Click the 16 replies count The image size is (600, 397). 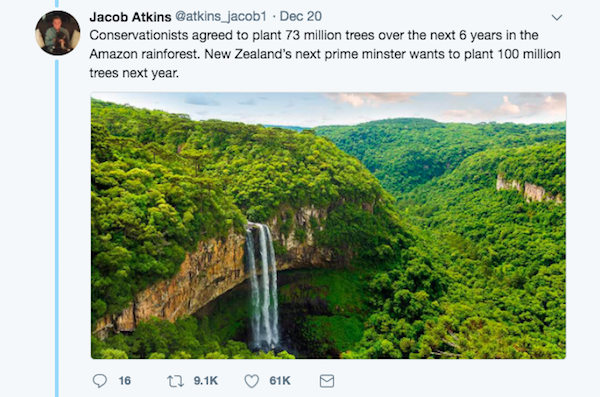125,381
